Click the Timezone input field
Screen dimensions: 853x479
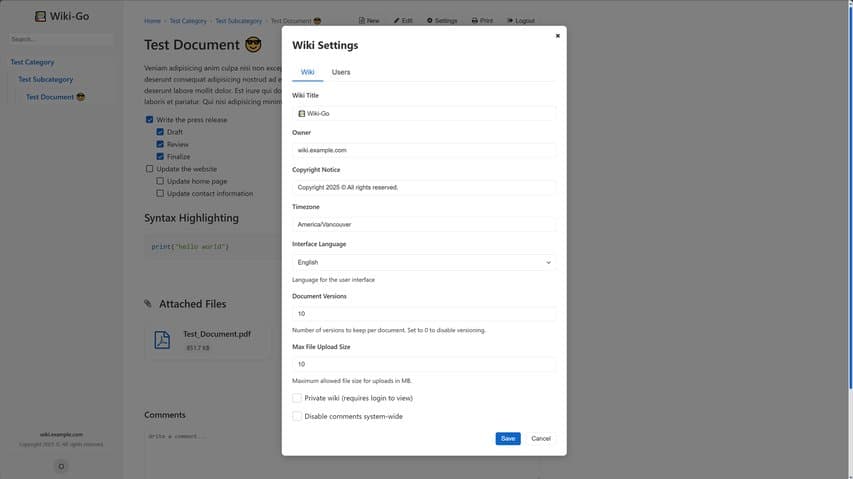[424, 225]
